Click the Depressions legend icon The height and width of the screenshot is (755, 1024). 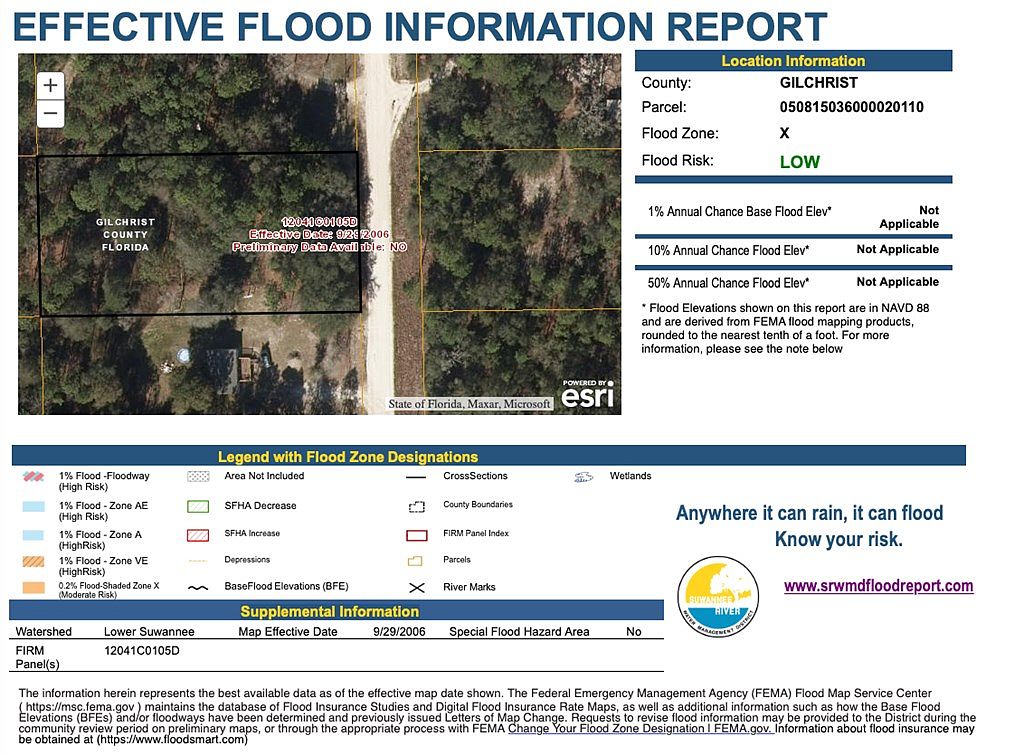[197, 560]
